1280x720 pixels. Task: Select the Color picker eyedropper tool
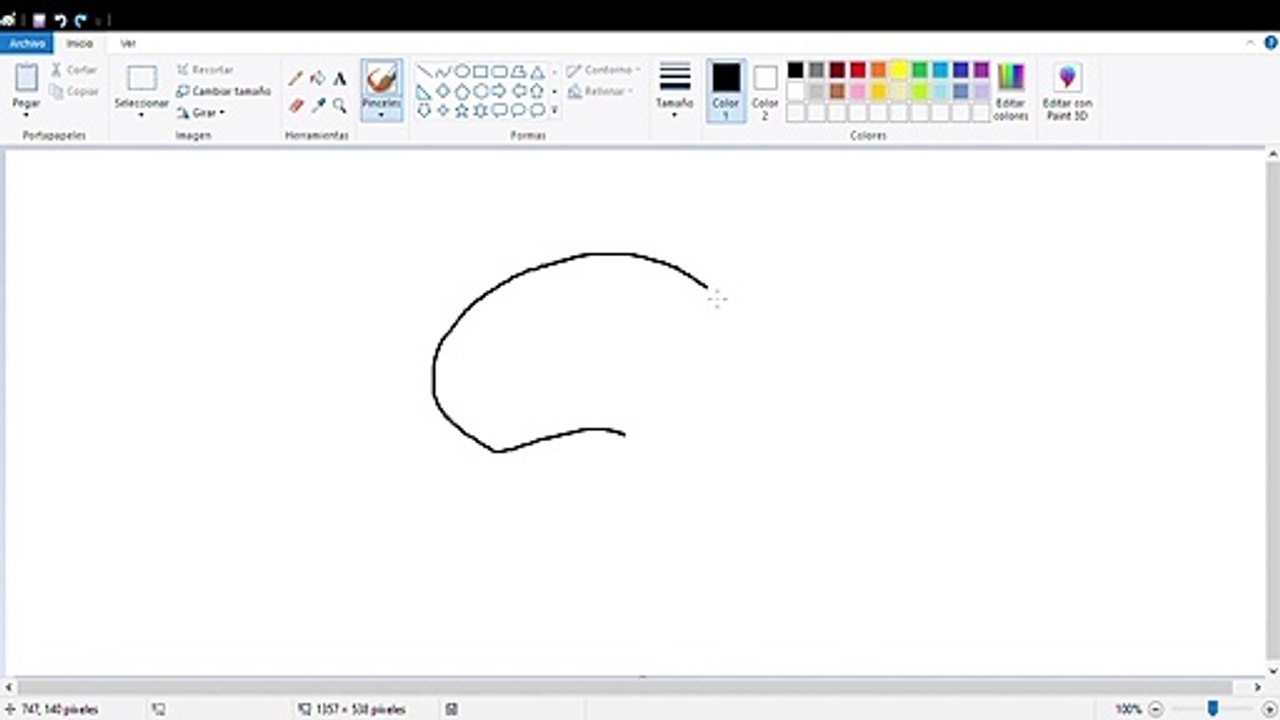point(318,105)
